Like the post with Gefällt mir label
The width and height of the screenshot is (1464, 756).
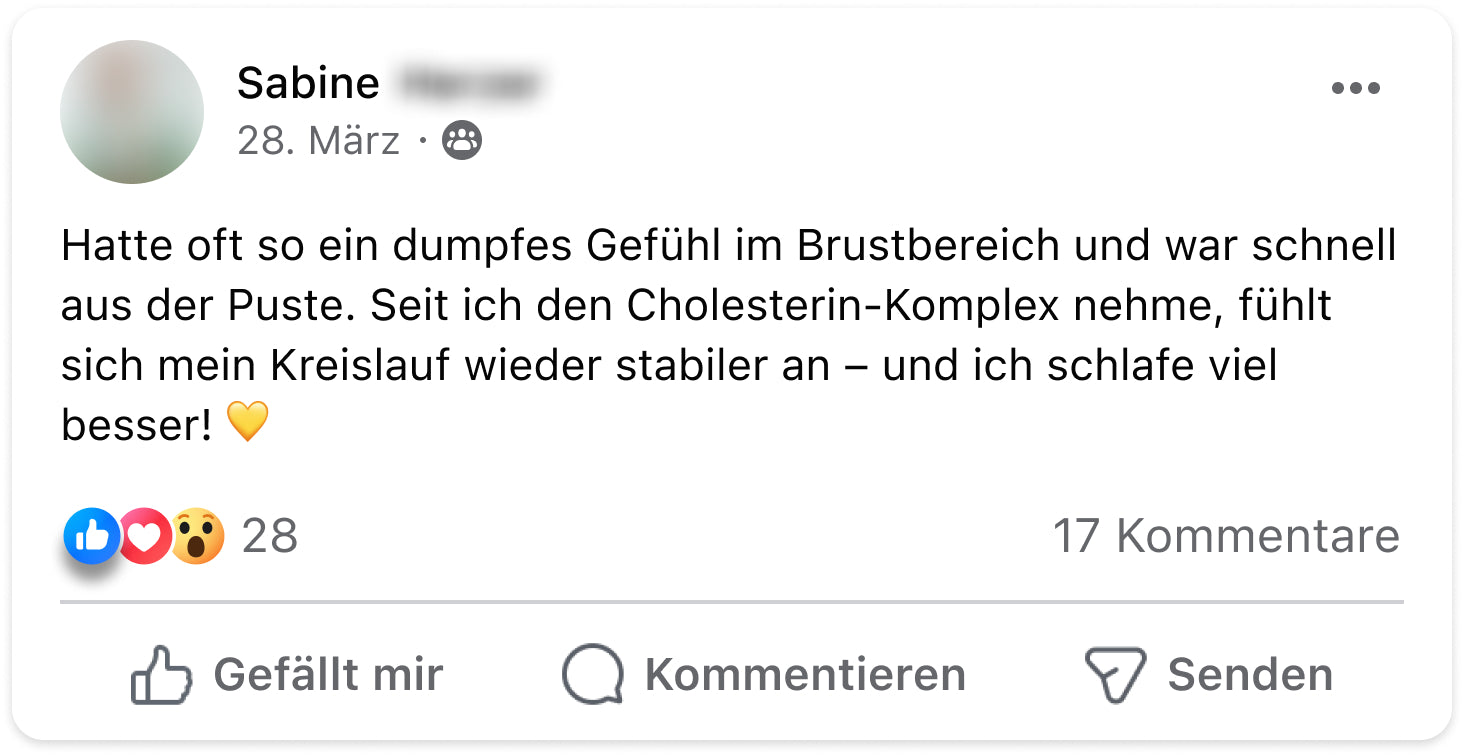(x=328, y=674)
